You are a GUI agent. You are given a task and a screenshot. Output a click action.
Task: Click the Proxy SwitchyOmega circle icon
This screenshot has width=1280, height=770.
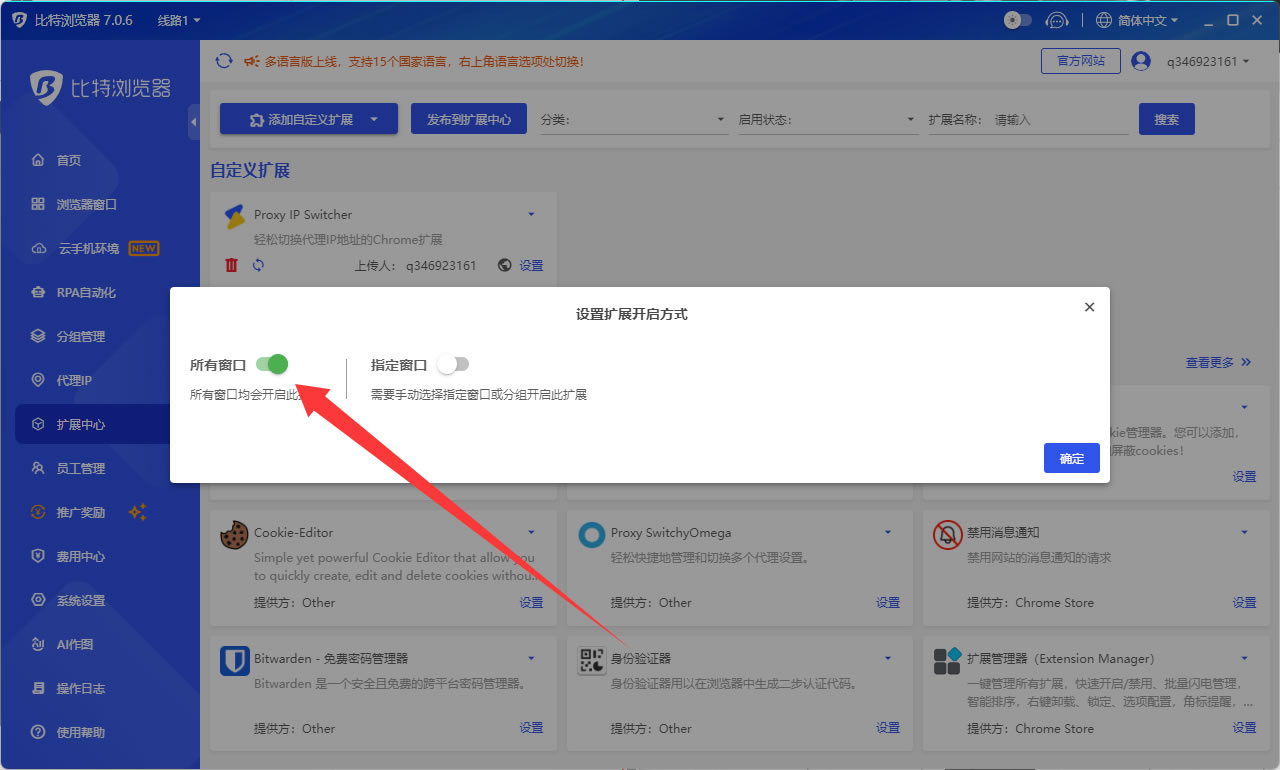(591, 535)
